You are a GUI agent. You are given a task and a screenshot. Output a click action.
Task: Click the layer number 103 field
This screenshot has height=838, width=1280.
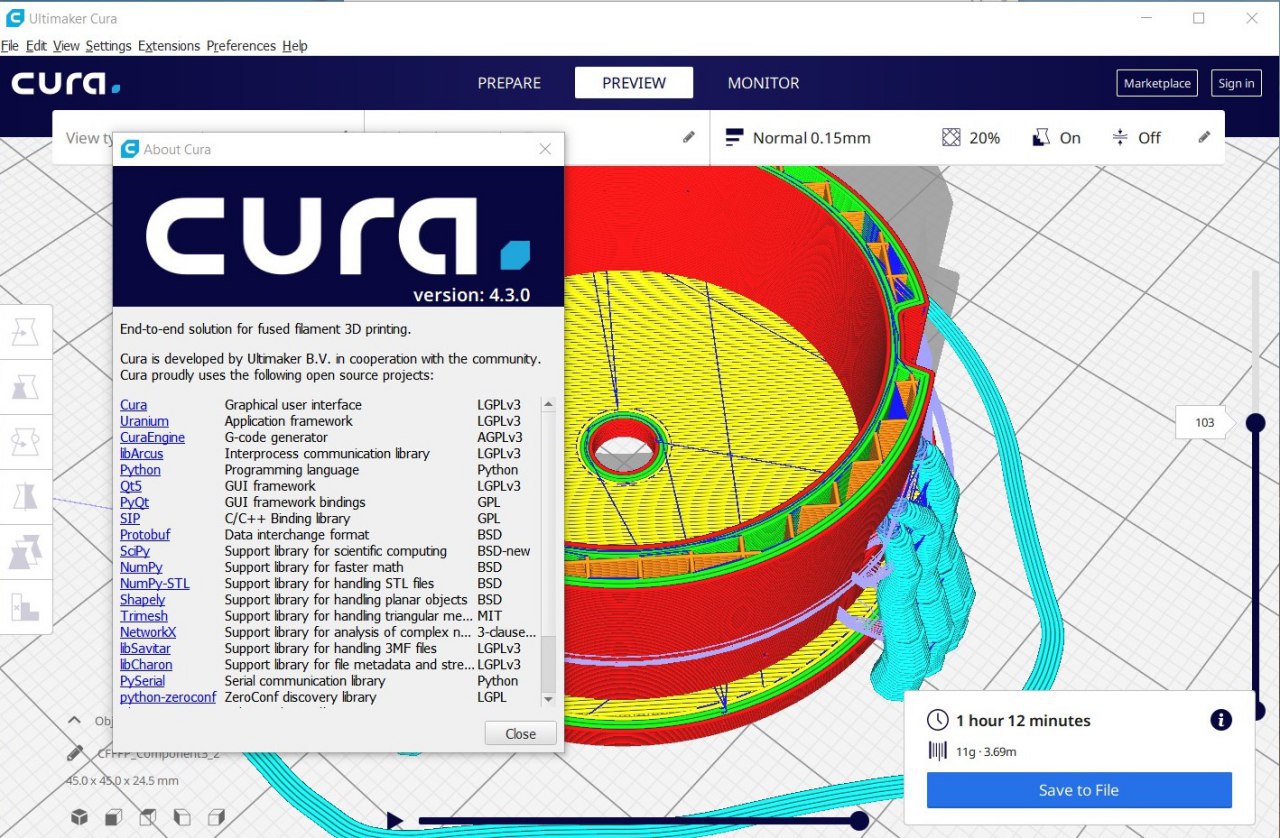1205,423
